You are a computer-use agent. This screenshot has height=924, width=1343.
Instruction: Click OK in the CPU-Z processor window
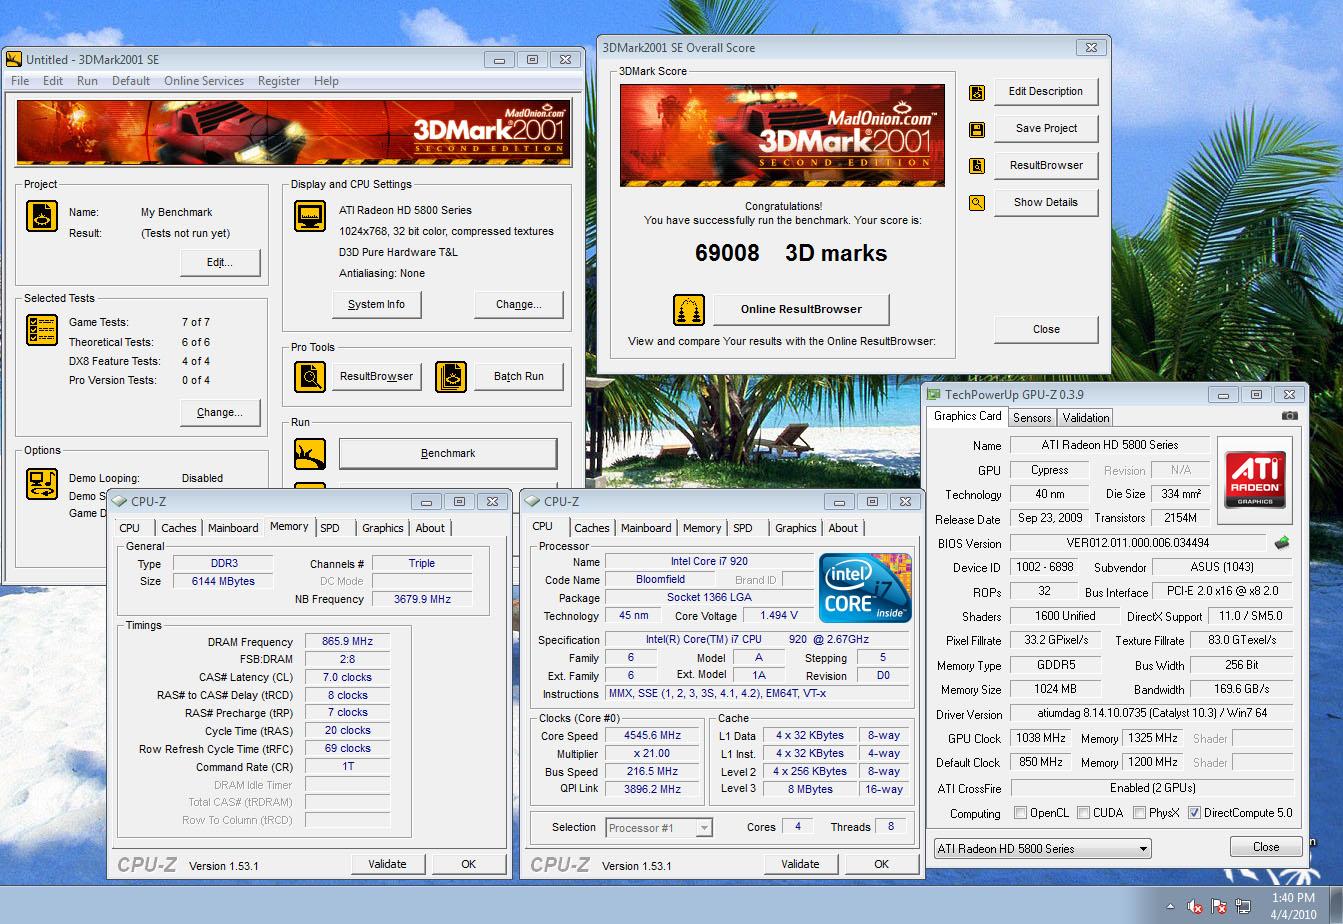pyautogui.click(x=881, y=864)
